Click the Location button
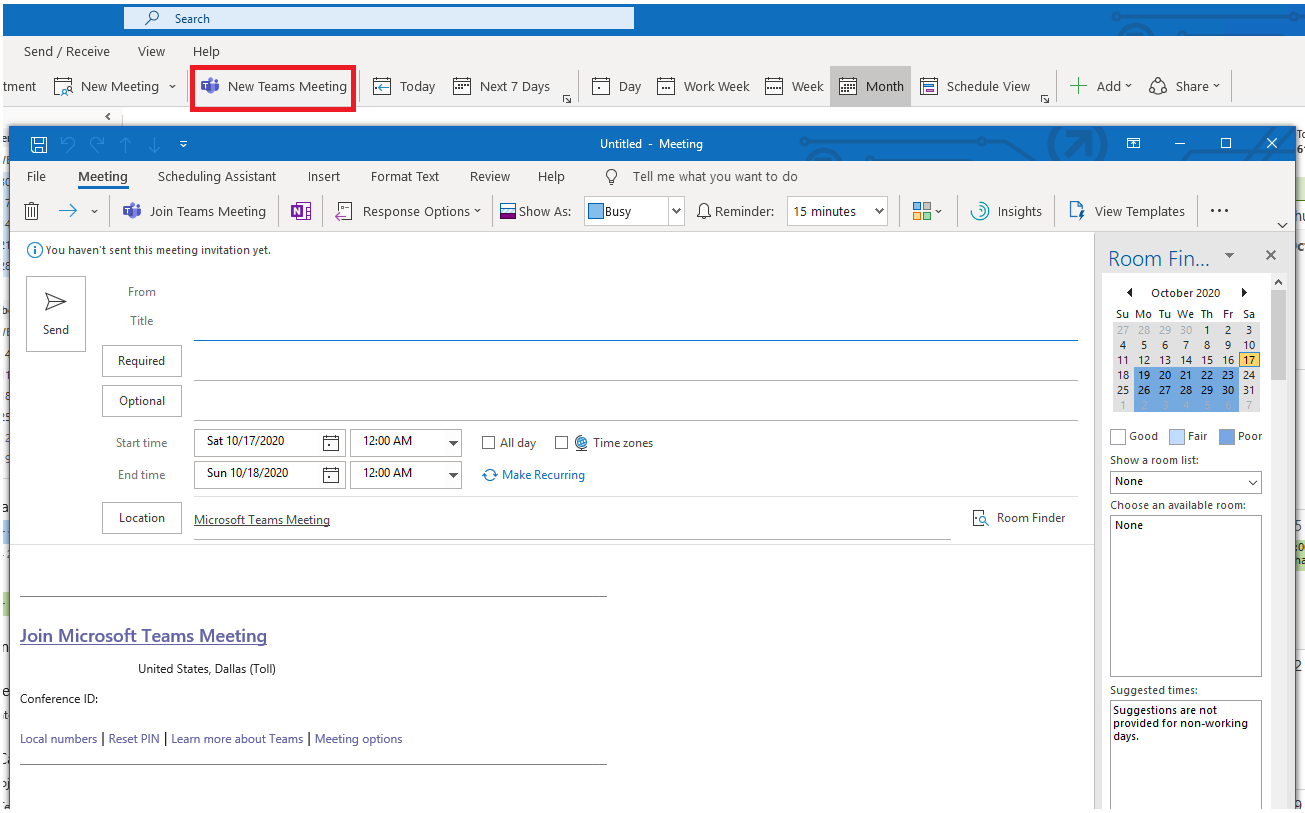 coord(142,518)
